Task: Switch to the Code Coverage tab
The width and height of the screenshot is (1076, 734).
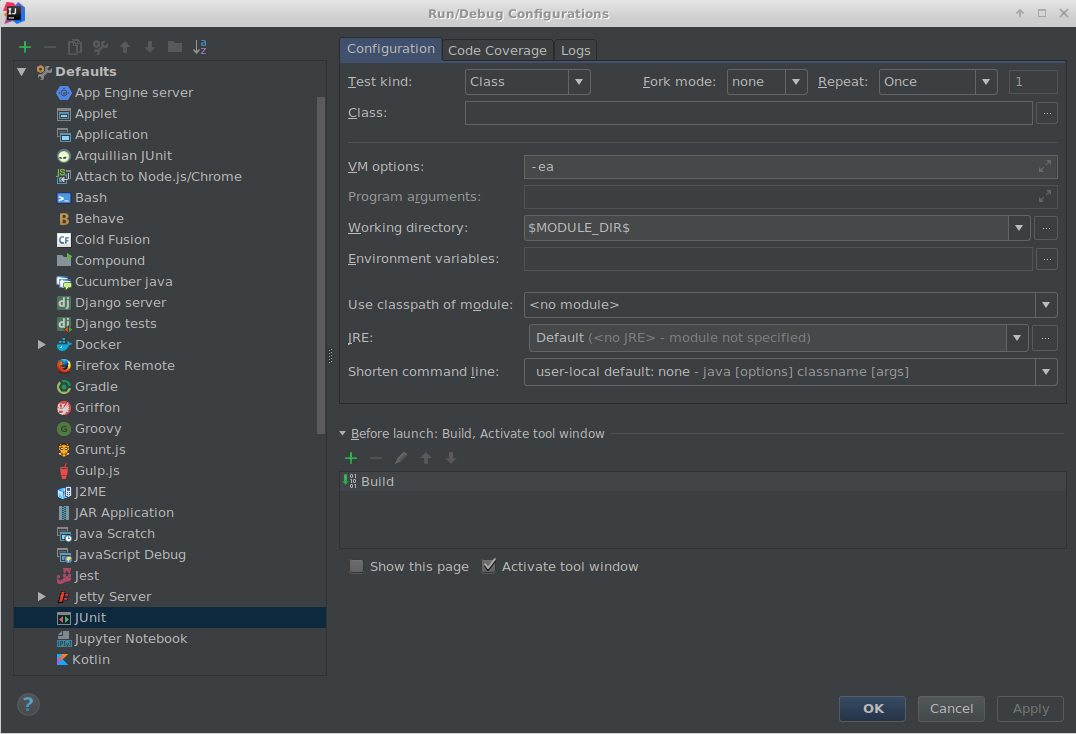Action: pyautogui.click(x=497, y=51)
